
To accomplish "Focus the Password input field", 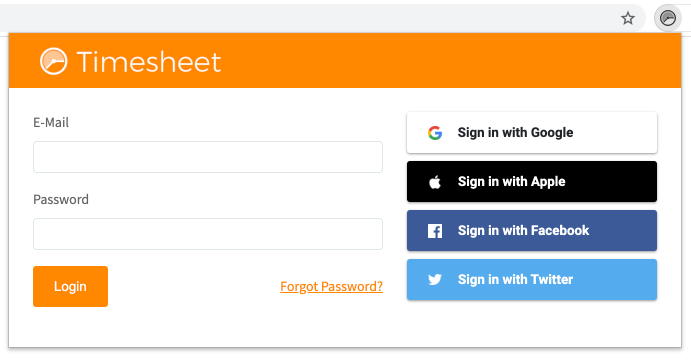I will click(x=208, y=234).
